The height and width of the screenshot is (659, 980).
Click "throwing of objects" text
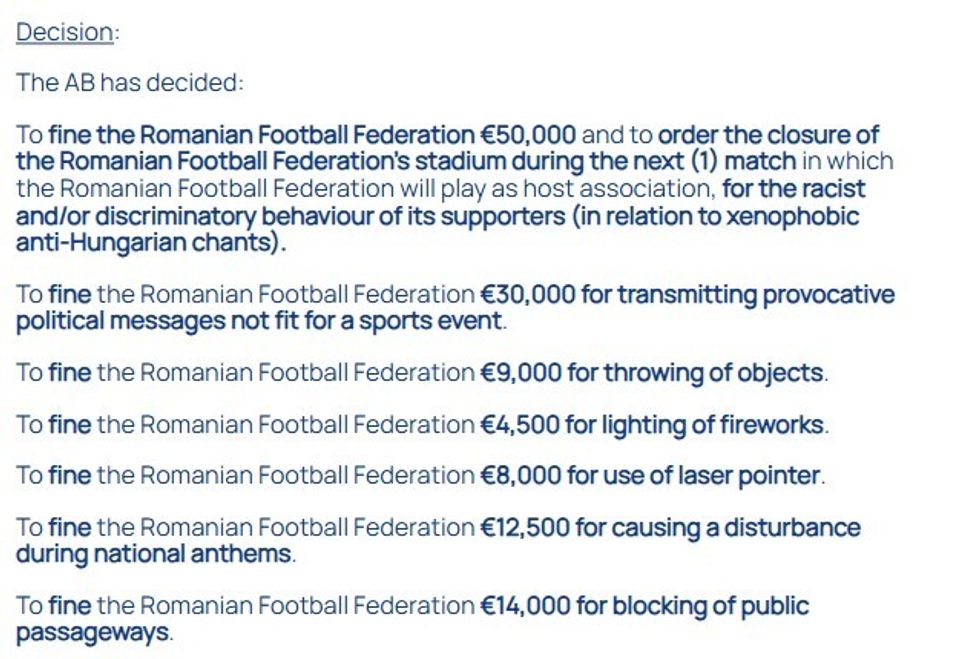[724, 373]
